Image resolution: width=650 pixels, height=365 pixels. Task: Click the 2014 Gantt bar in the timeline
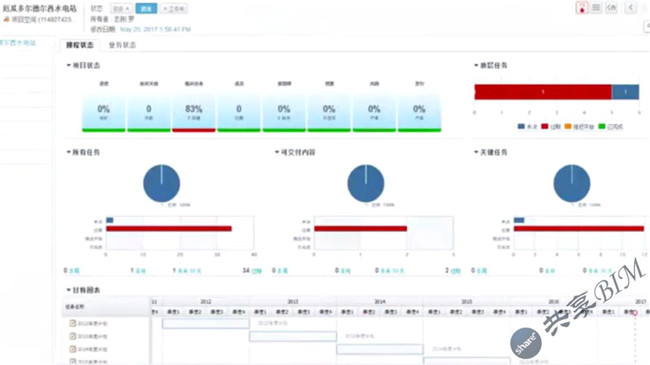[x=380, y=349]
